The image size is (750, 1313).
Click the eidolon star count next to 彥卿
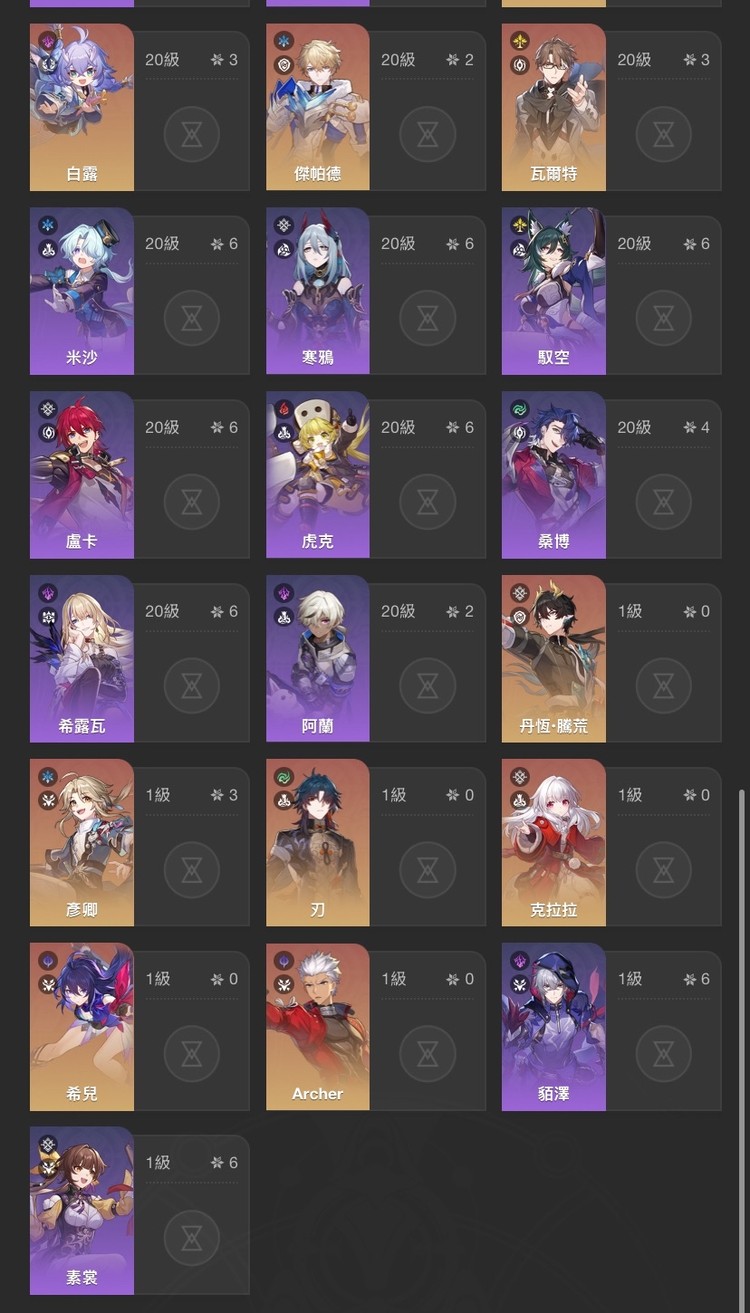224,795
